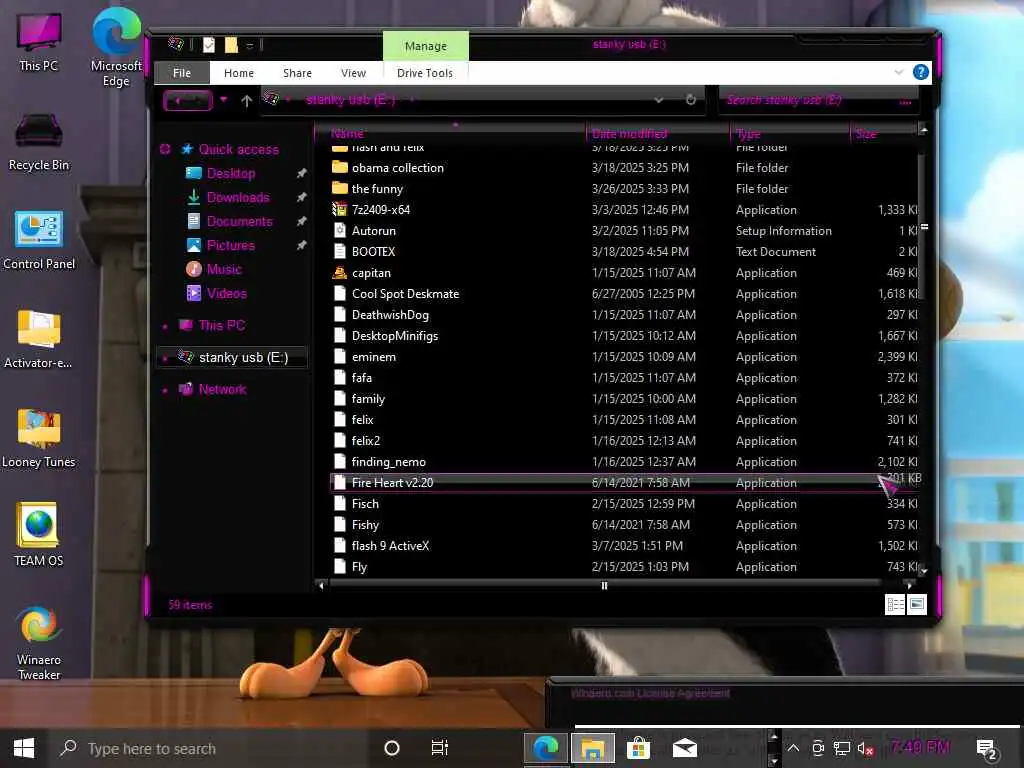The width and height of the screenshot is (1024, 768).
Task: Open the Drive Tools tab
Action: tap(424, 72)
